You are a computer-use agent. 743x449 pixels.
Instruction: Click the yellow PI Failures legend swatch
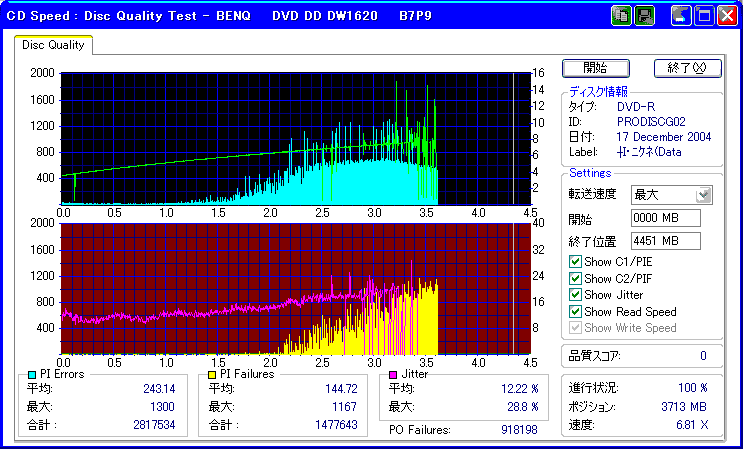coord(212,375)
